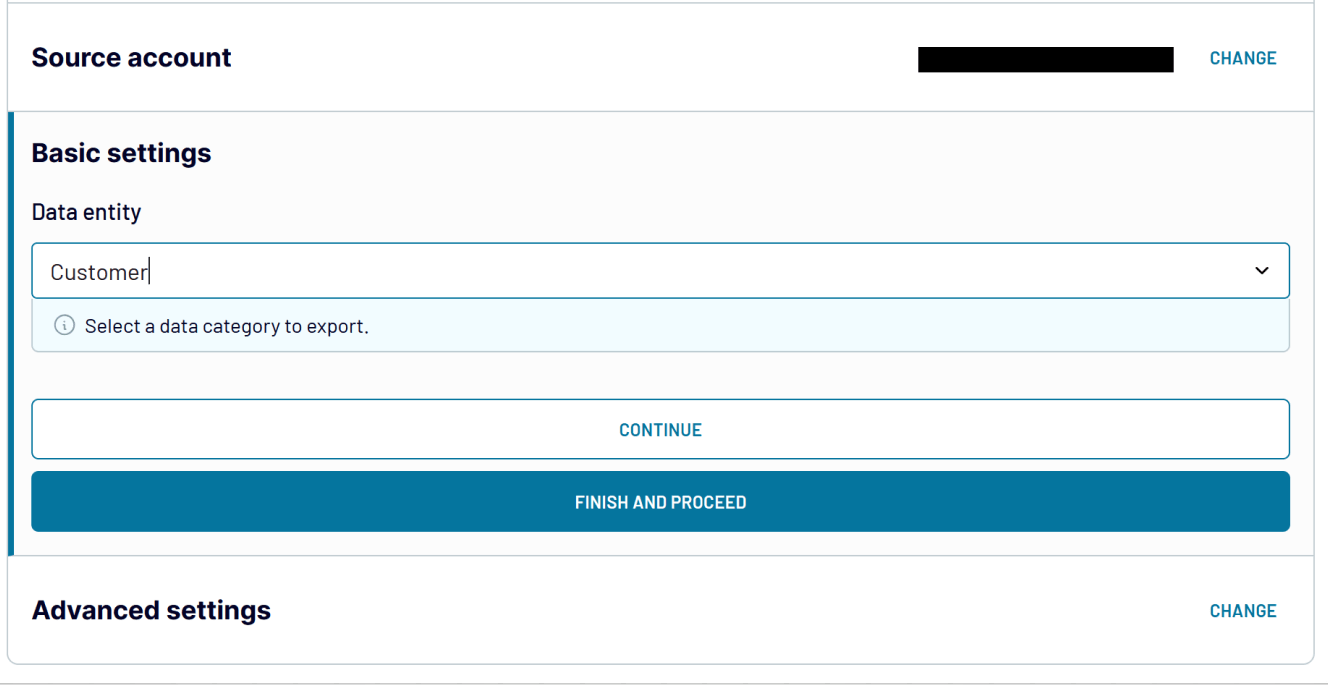This screenshot has height=685, width=1328.
Task: Click the word Customer in the combo box
Action: pos(99,272)
